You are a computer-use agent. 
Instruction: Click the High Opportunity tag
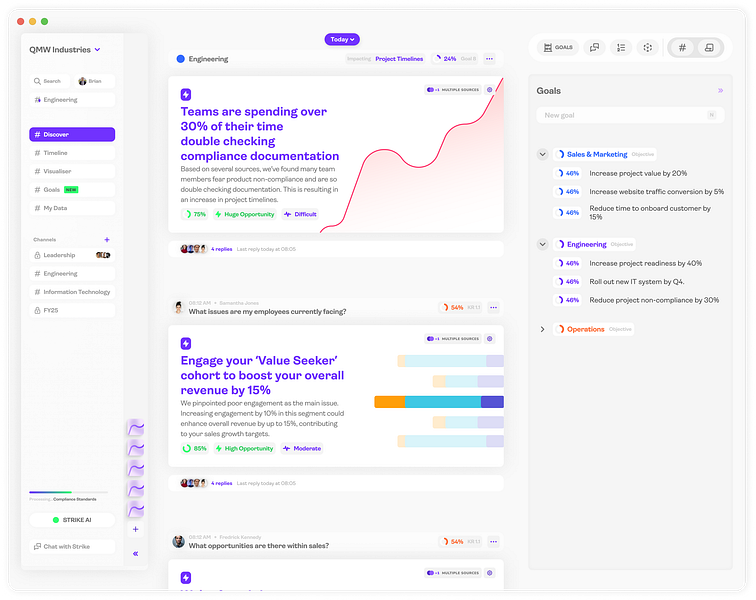[x=244, y=449]
